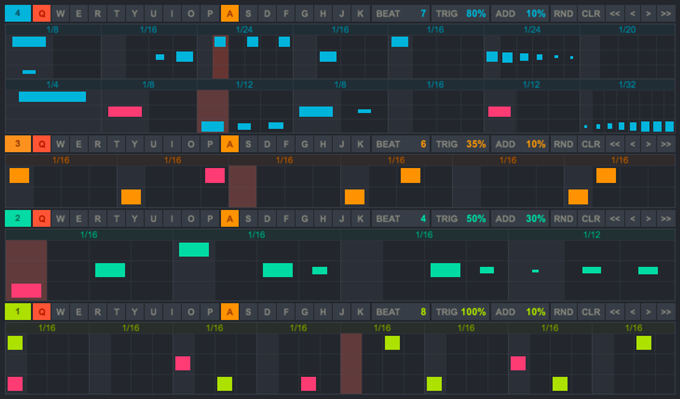680x399 pixels.
Task: Select long blue note under 1/4 division
Action: click(x=52, y=97)
